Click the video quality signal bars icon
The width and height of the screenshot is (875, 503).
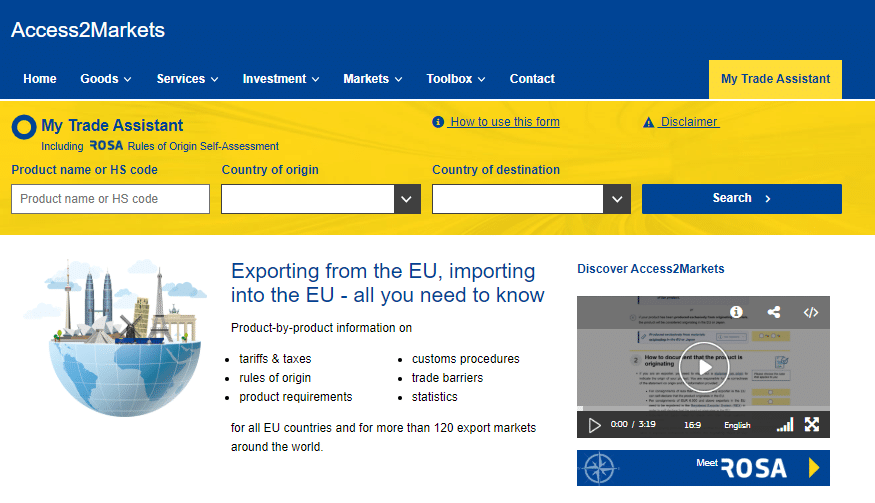click(785, 425)
